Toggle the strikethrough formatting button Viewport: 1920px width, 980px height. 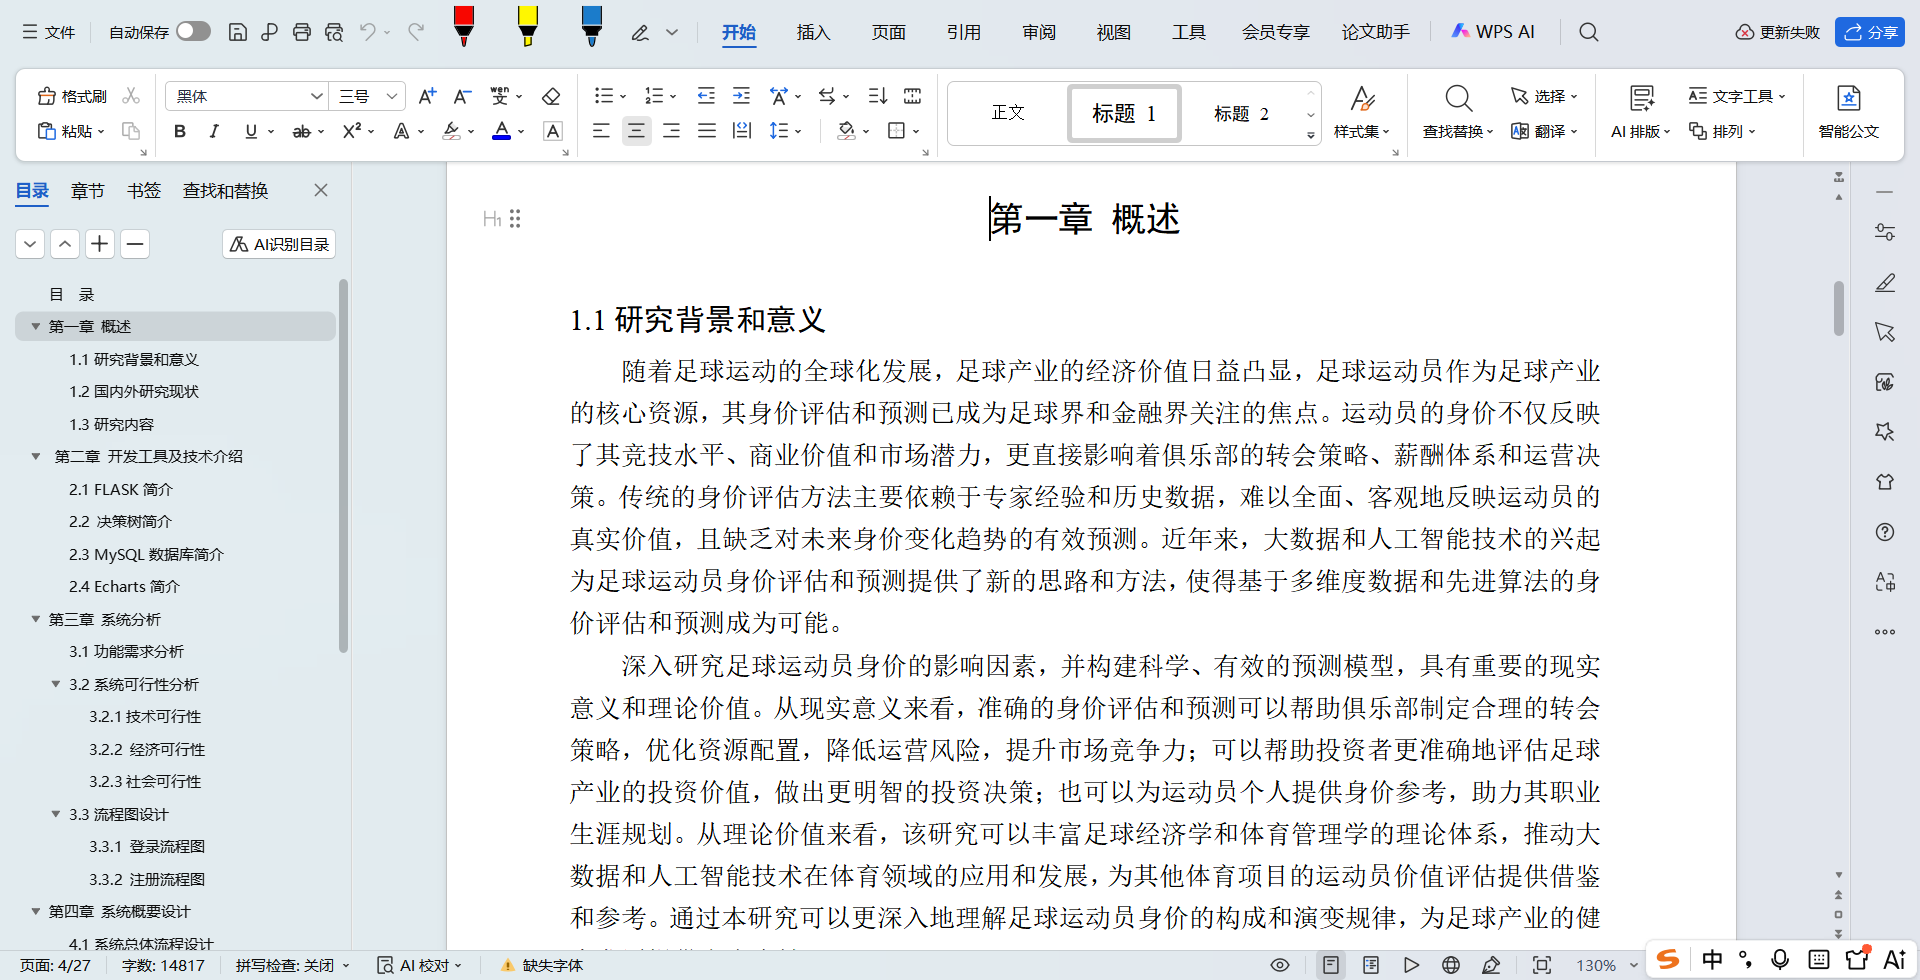(301, 131)
